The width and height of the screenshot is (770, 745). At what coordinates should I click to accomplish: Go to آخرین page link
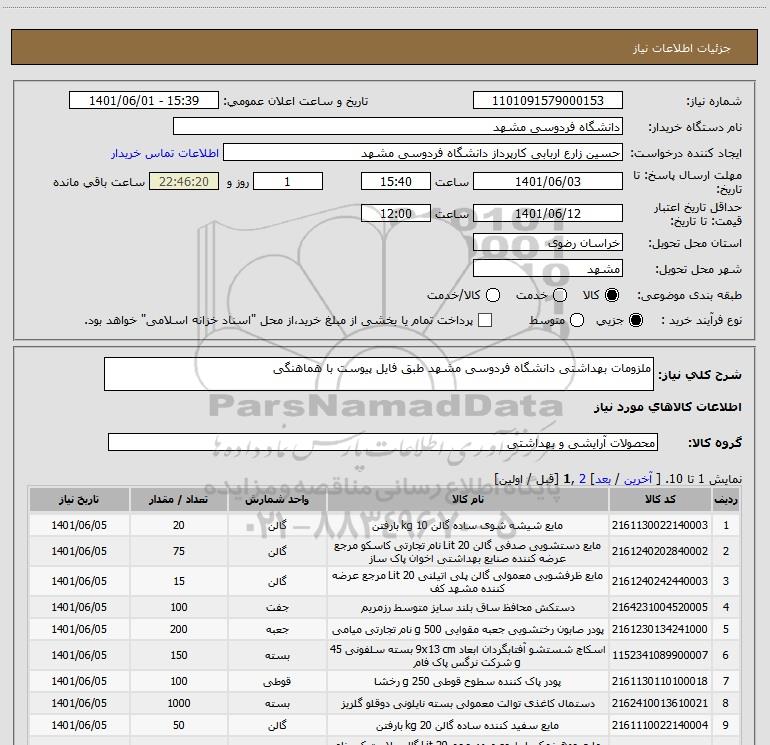coord(638,479)
